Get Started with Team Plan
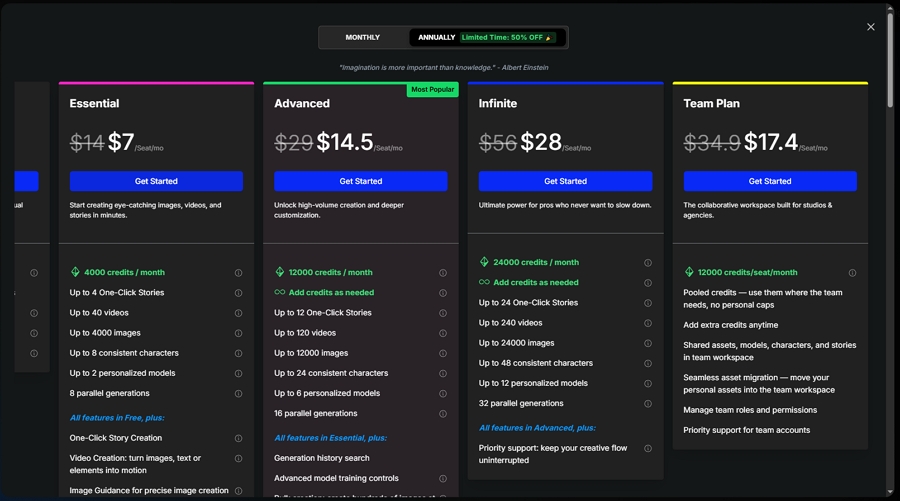The image size is (900, 501). pos(770,181)
